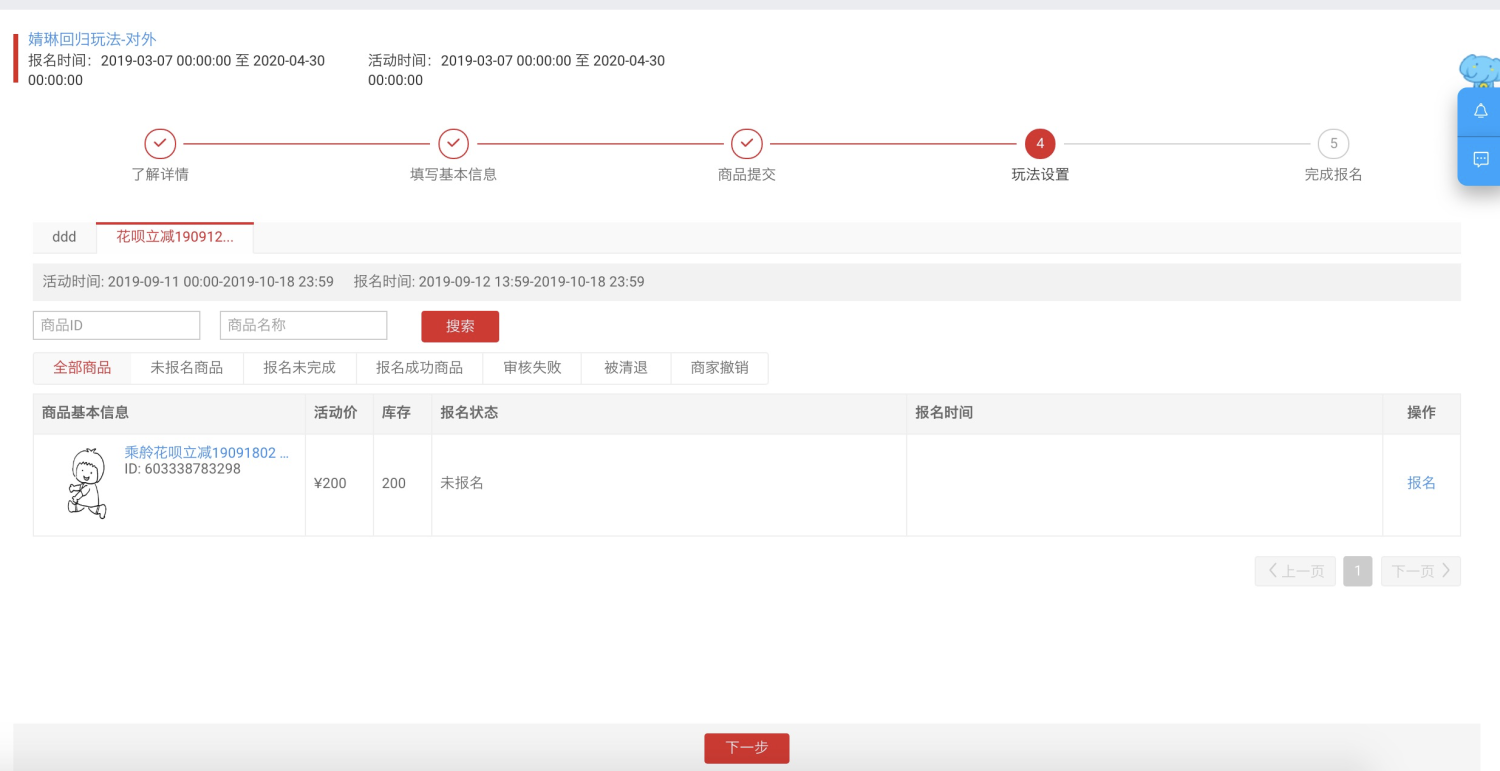Click 报名 link in 操作 column
The height and width of the screenshot is (771, 1500).
pyautogui.click(x=1421, y=483)
